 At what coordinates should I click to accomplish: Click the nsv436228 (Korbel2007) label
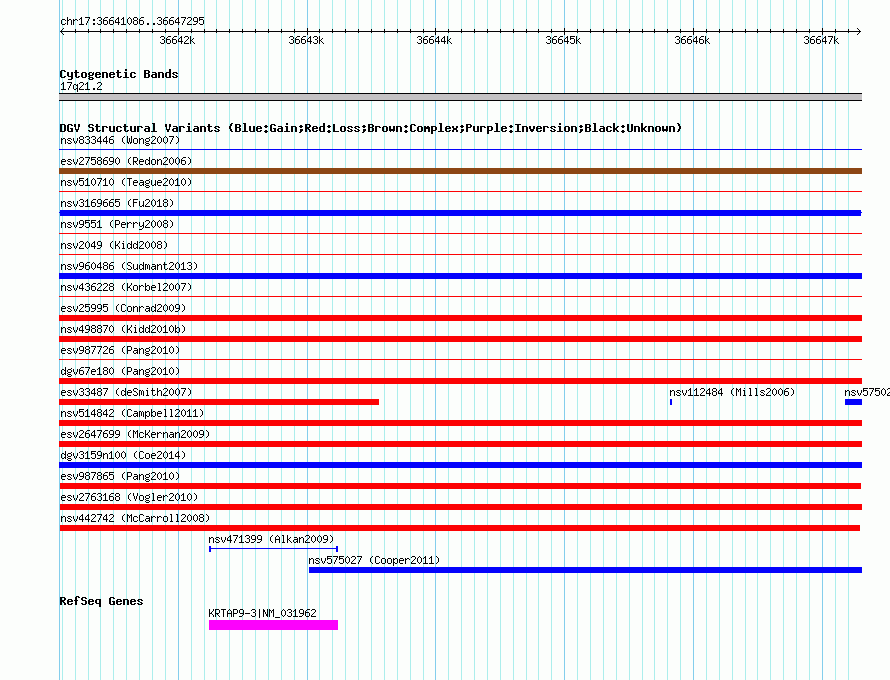point(126,287)
